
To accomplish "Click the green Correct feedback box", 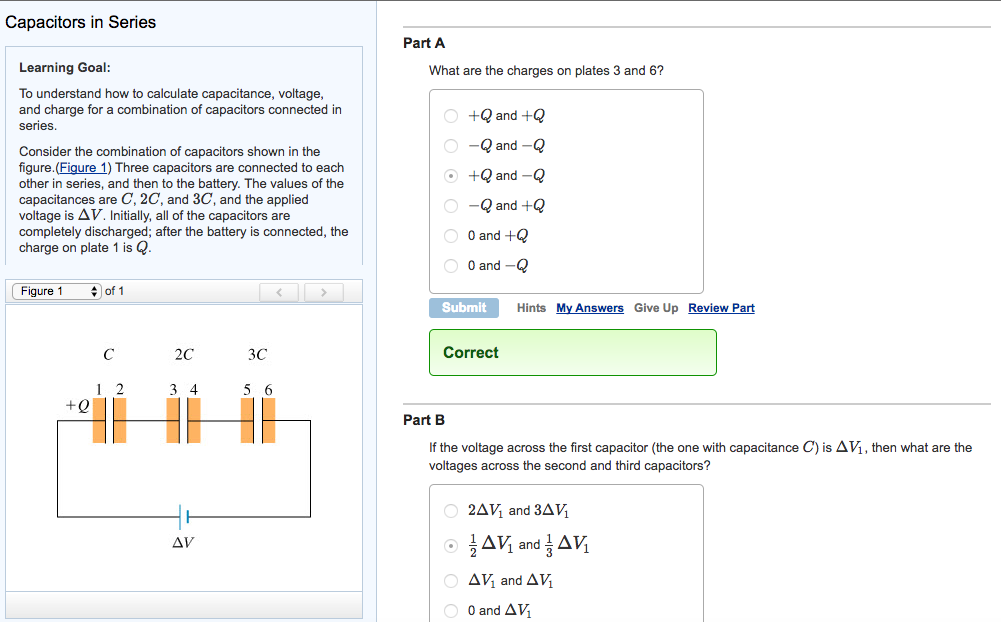I will point(572,352).
